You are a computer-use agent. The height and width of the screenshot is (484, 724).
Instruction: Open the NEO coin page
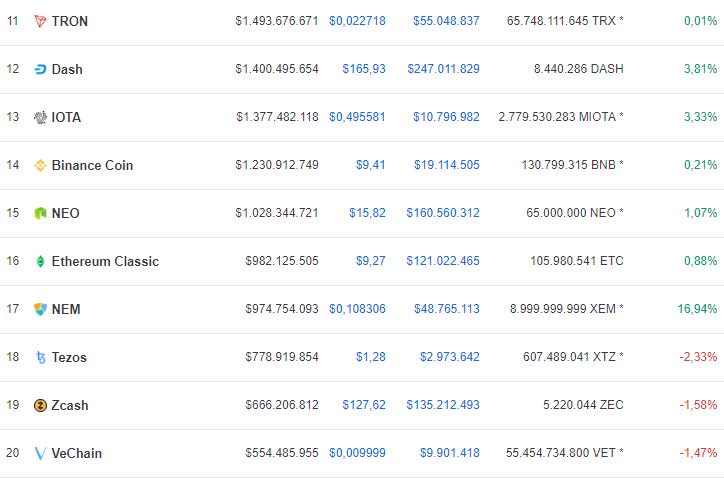(x=66, y=213)
